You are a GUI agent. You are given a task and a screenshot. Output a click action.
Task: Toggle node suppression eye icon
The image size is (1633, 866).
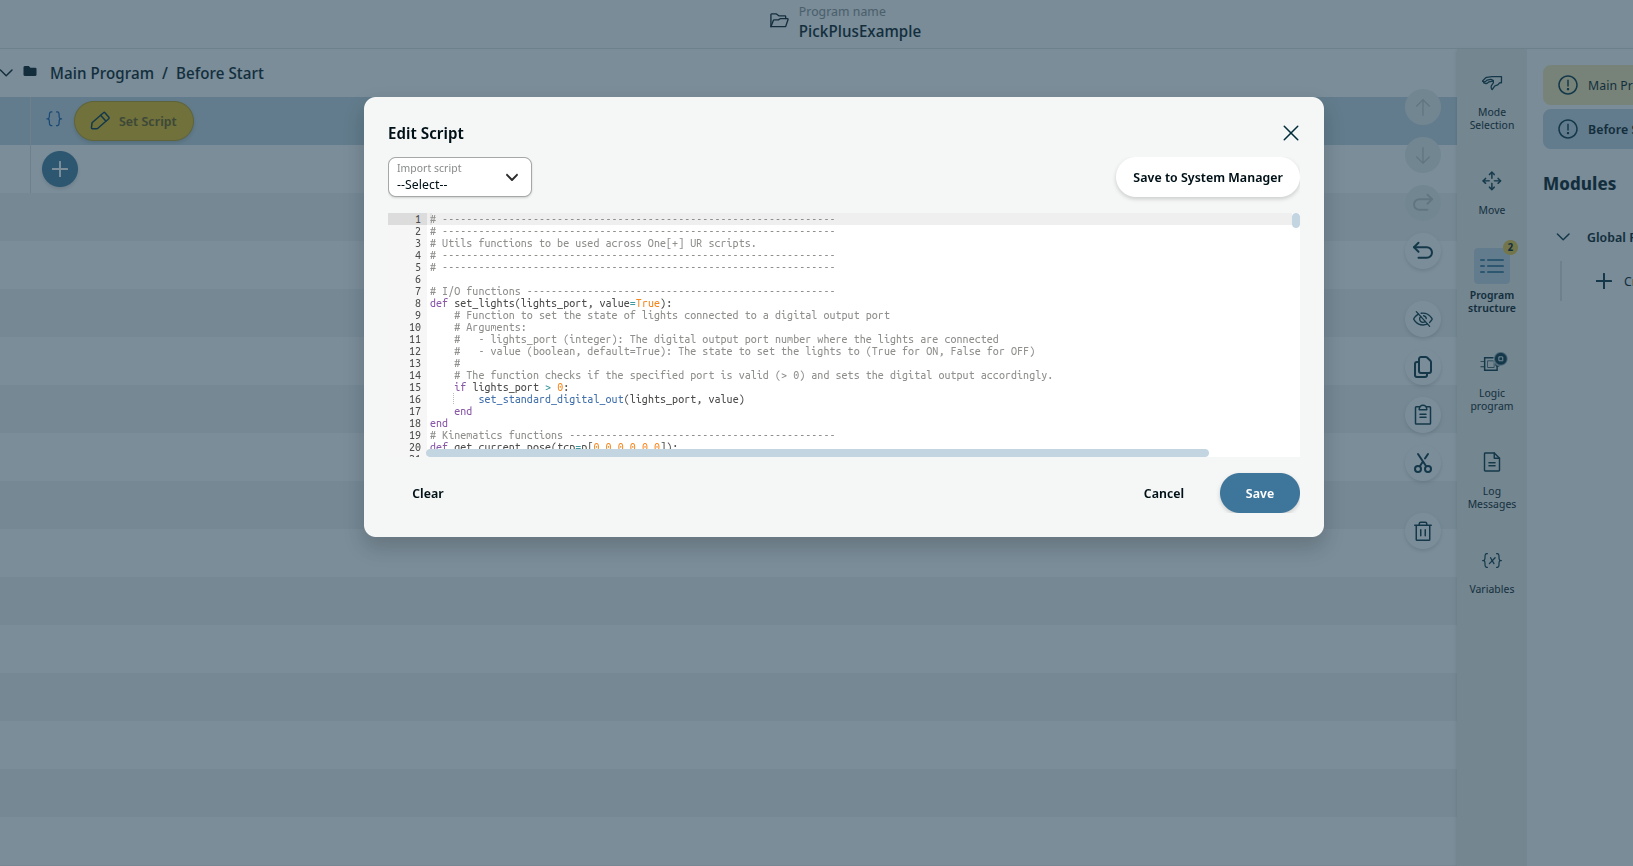(1423, 319)
